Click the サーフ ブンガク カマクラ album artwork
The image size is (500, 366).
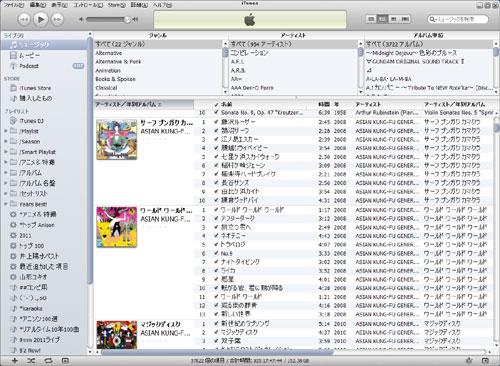[x=117, y=140]
